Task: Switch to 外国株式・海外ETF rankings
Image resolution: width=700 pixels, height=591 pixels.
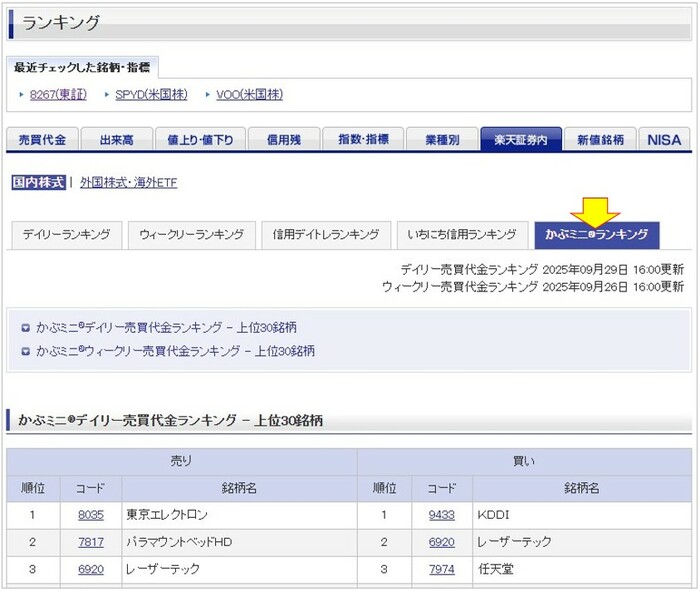Action: pyautogui.click(x=129, y=183)
